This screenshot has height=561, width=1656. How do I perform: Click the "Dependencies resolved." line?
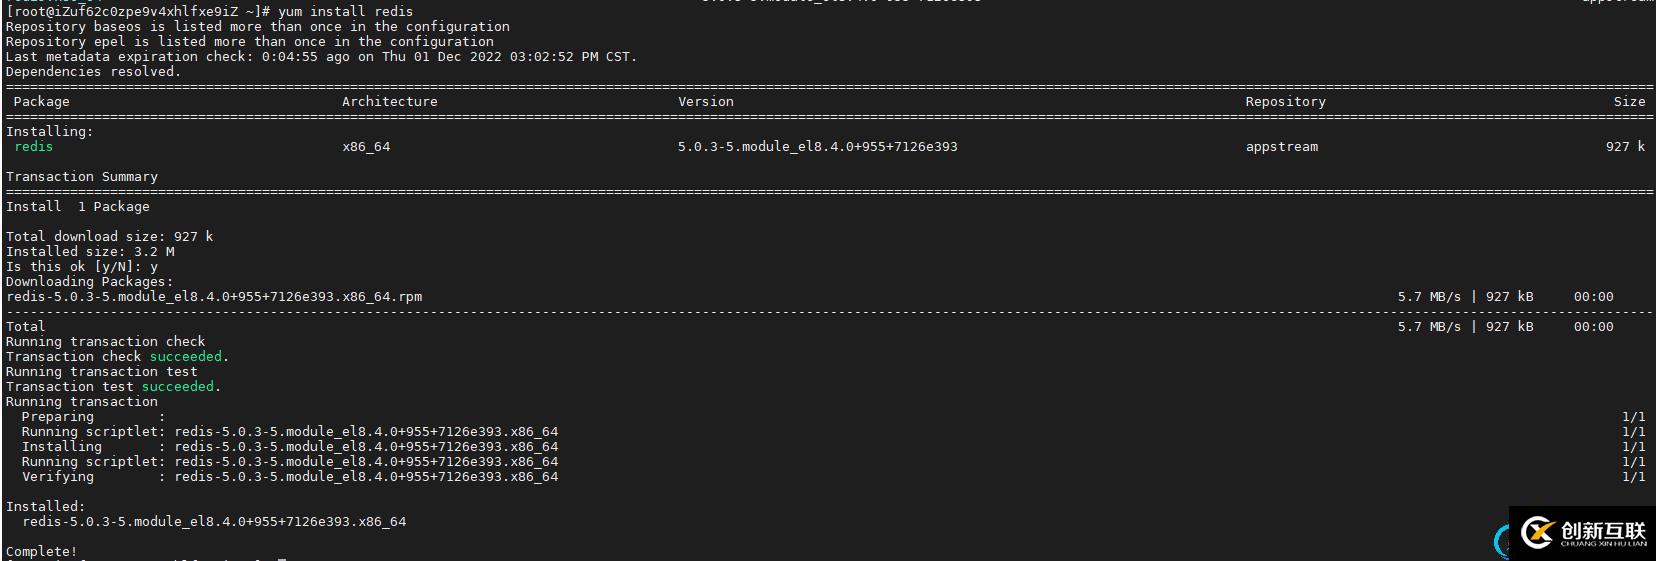pos(93,72)
